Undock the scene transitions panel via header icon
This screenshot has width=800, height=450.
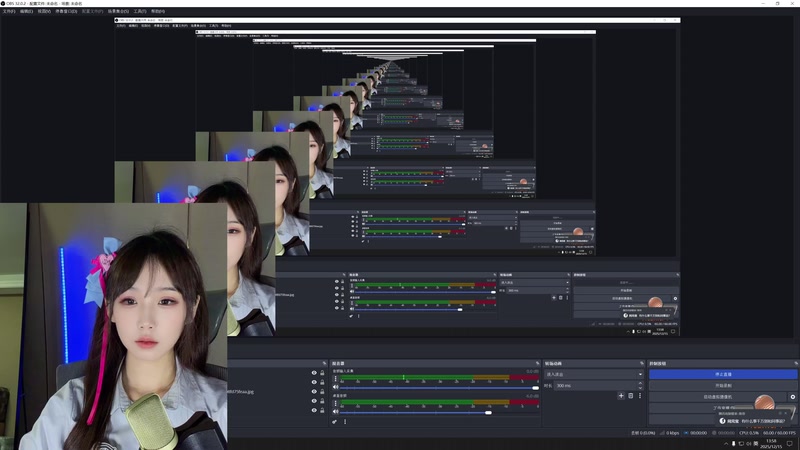pyautogui.click(x=642, y=363)
